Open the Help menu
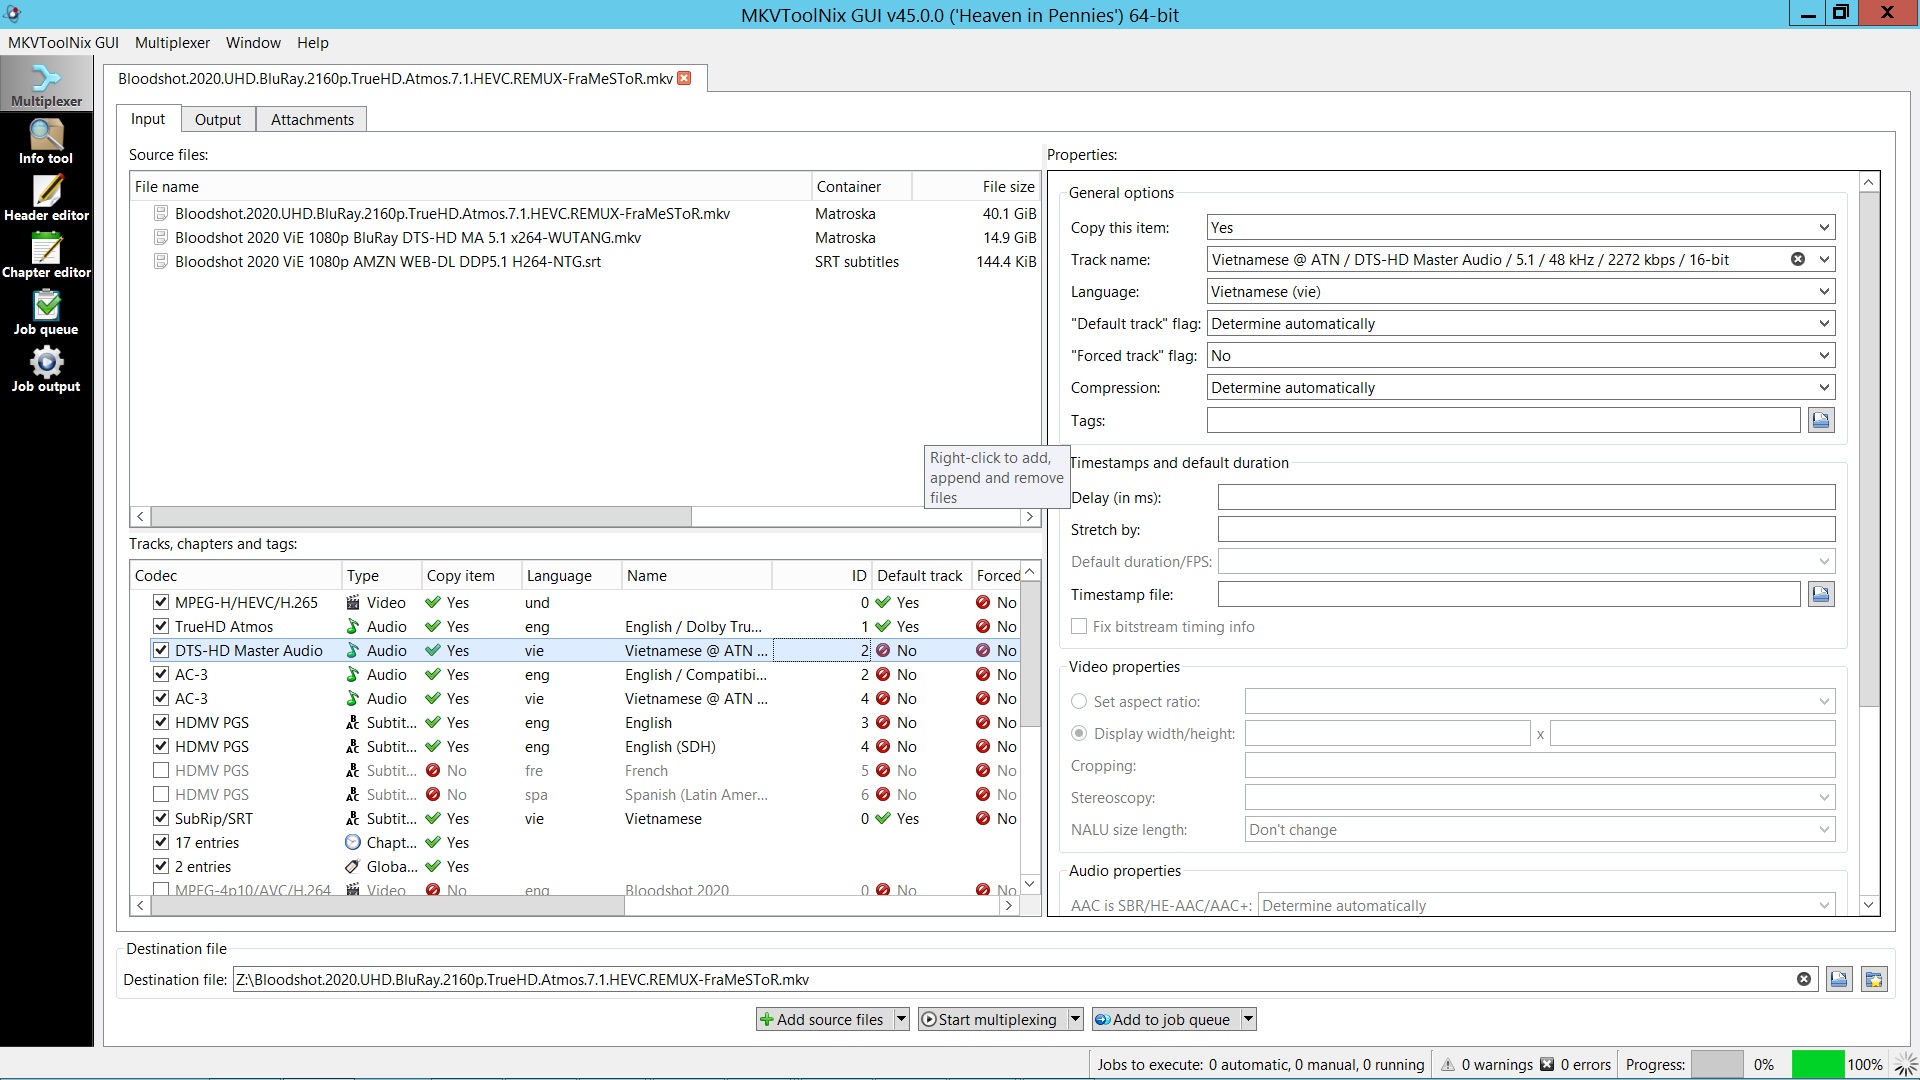This screenshot has height=1080, width=1920. tap(312, 43)
